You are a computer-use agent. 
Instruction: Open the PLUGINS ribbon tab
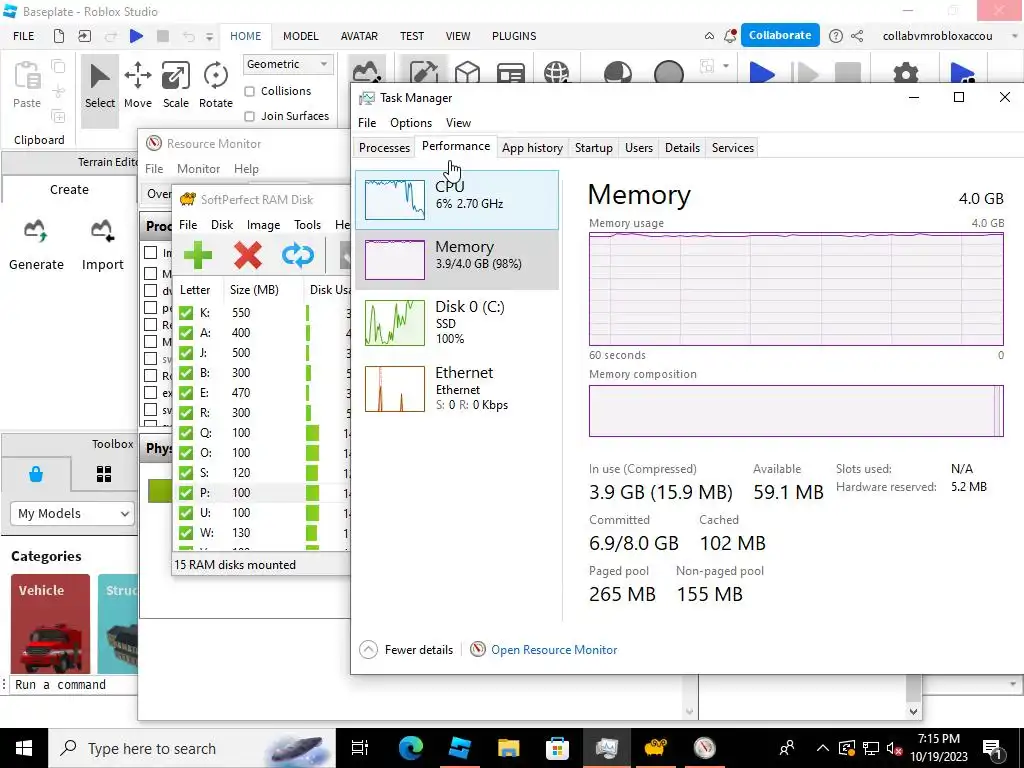click(514, 36)
